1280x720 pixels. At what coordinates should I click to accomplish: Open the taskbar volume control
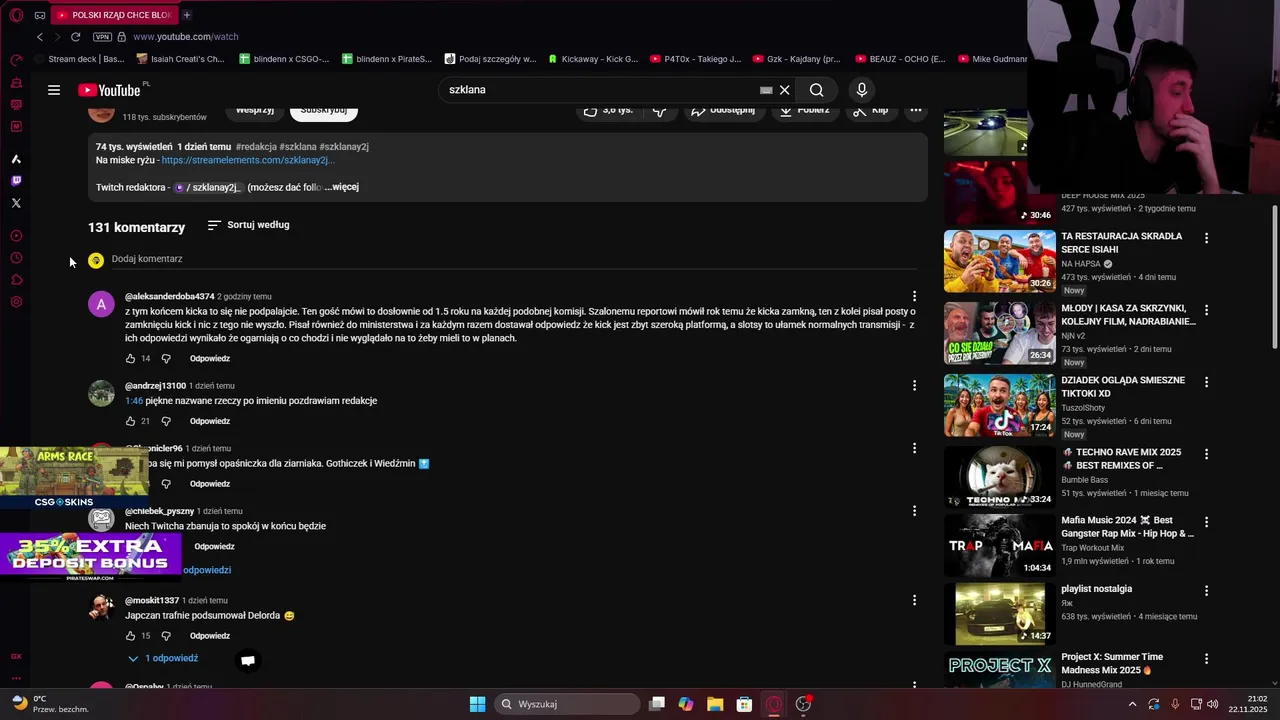1213,704
